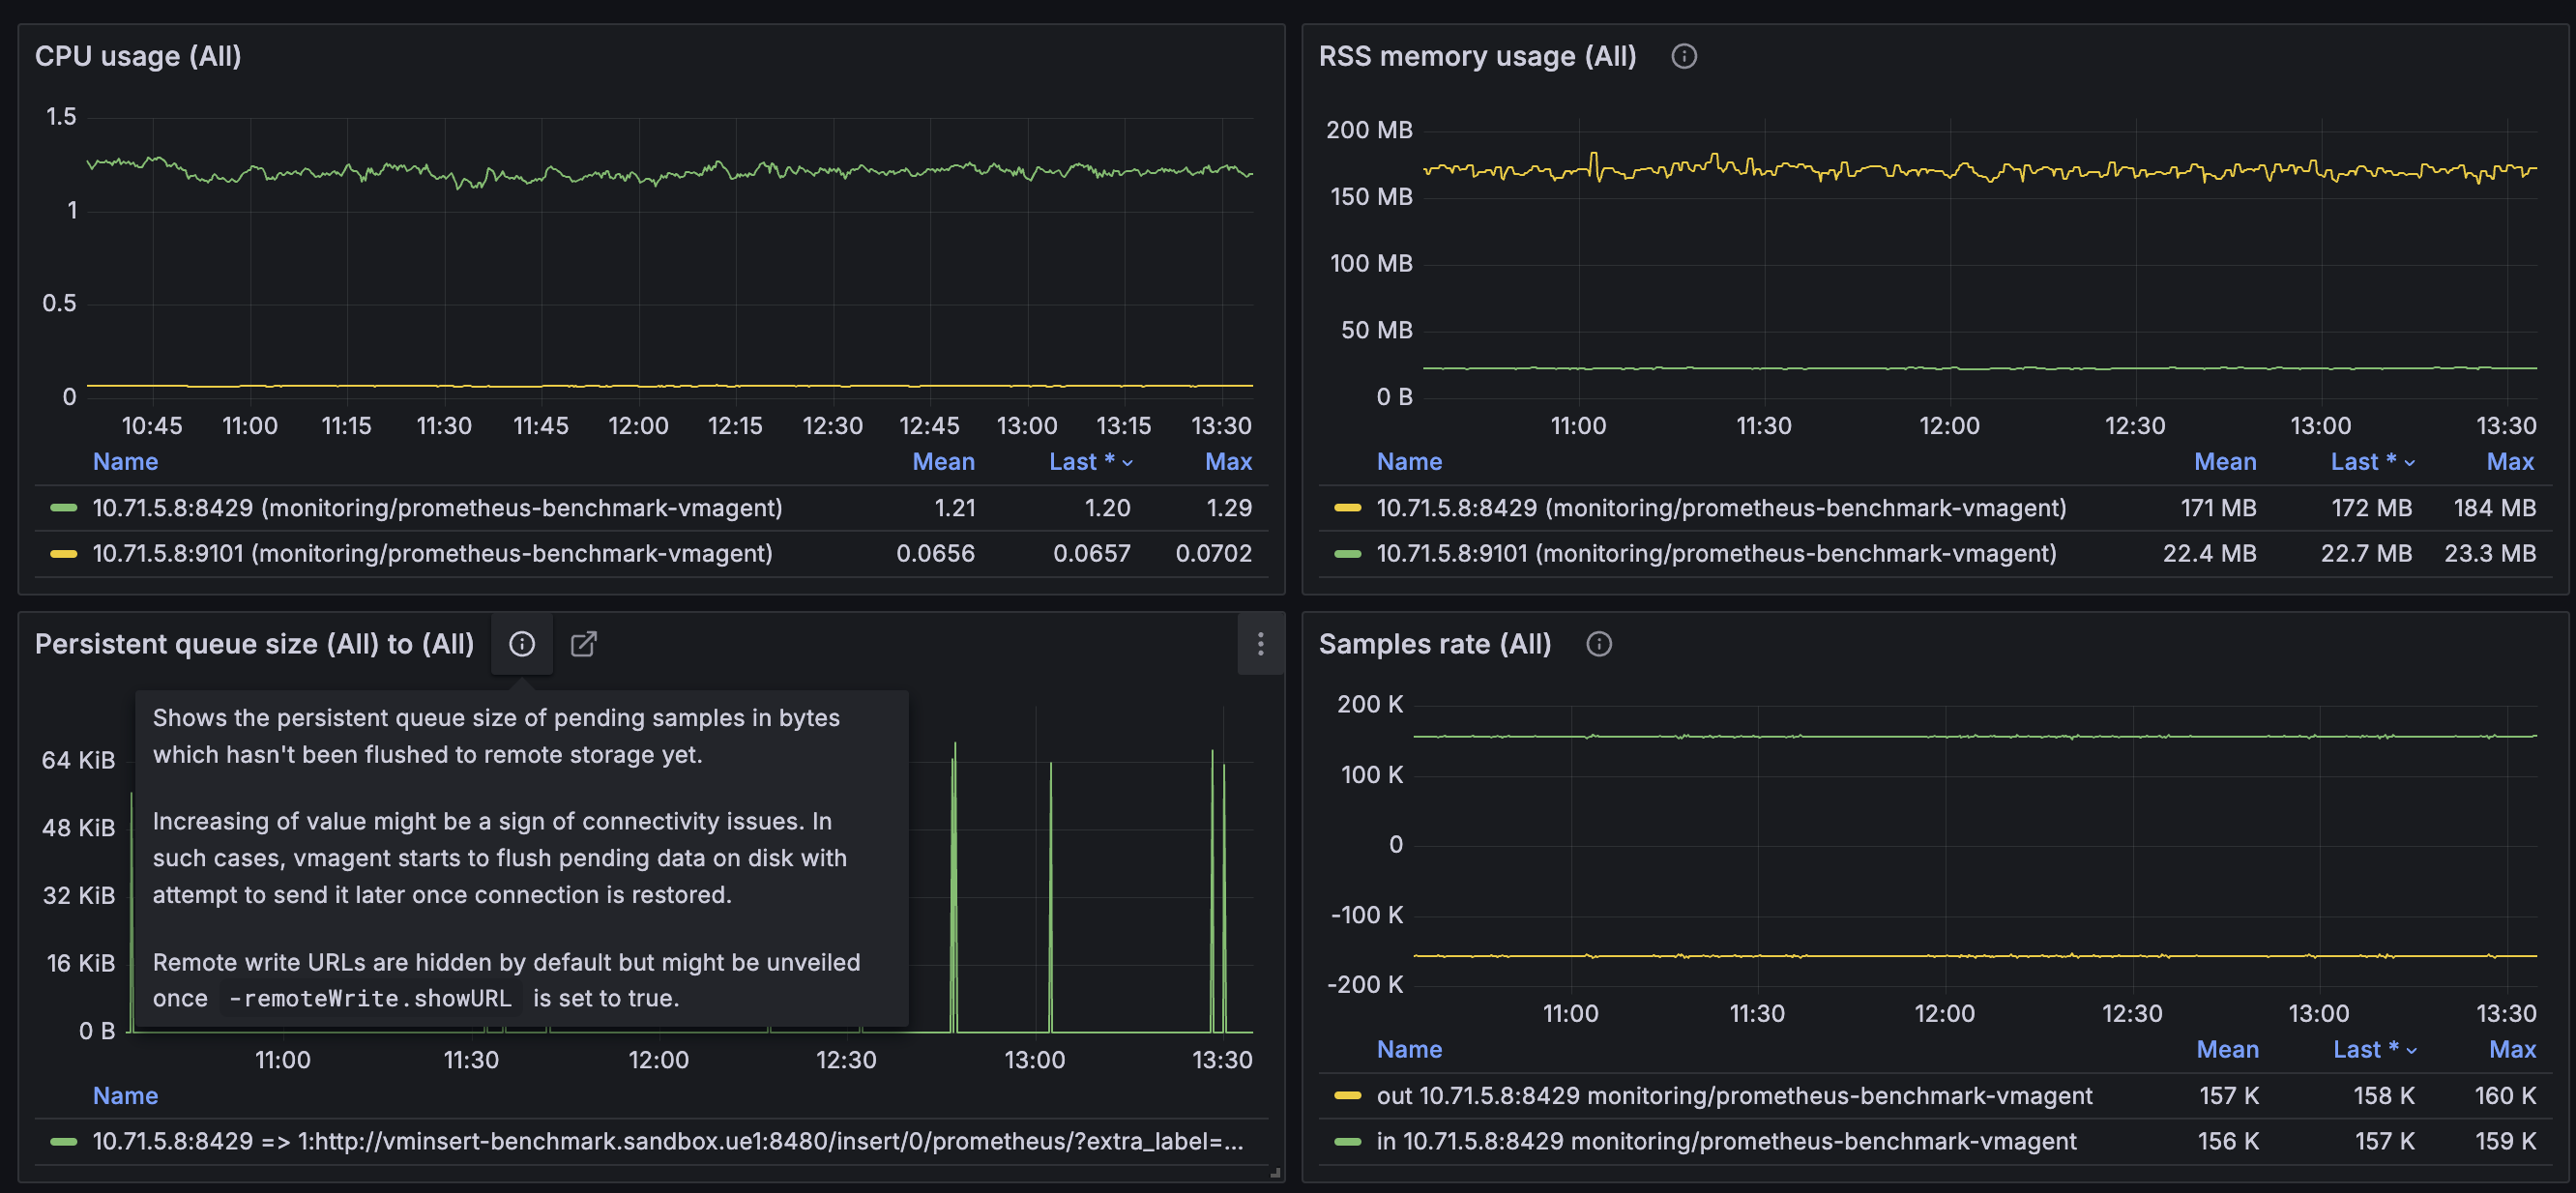Toggle the 'out' series in Samples rate legend

(x=1734, y=1096)
